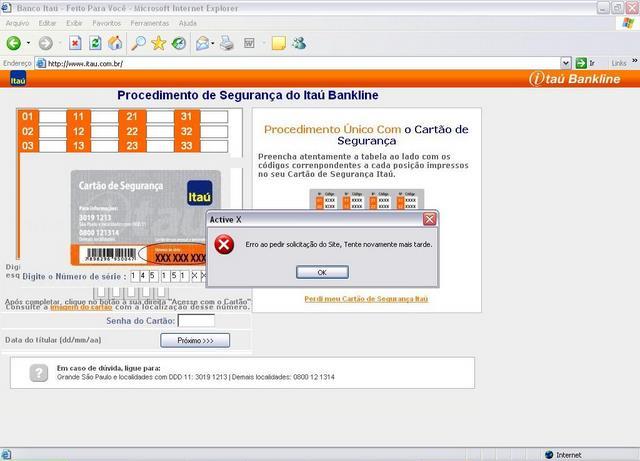Expand the address bar dropdown arrow
Screen dimensions: 640x461
point(565,63)
